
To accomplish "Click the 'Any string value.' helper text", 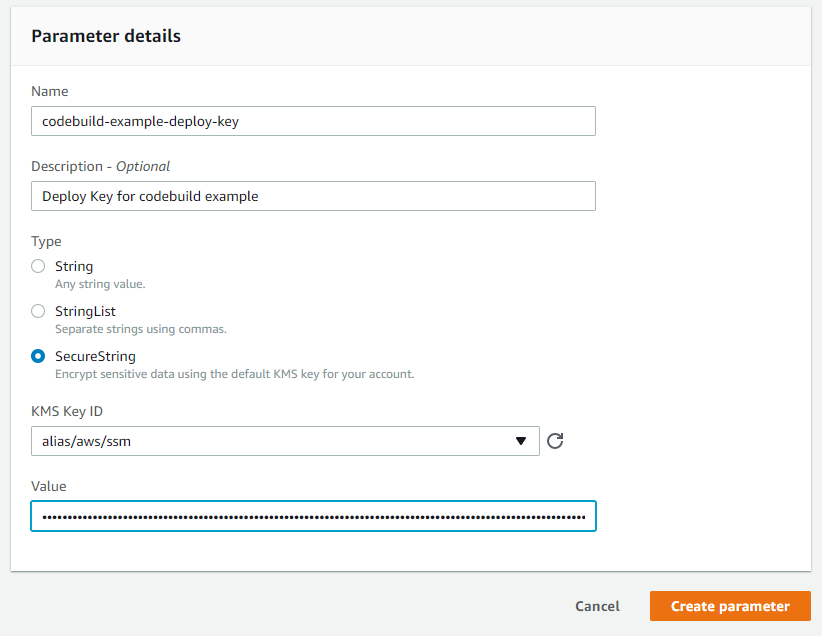I will [x=100, y=284].
